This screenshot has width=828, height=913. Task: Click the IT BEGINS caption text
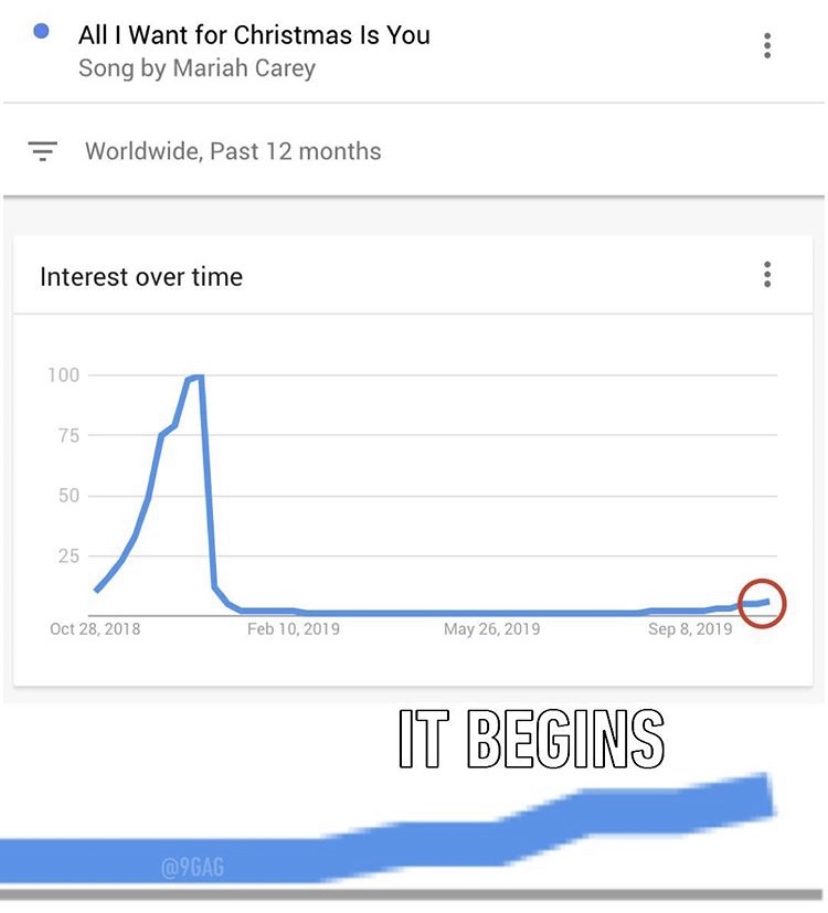(x=532, y=739)
